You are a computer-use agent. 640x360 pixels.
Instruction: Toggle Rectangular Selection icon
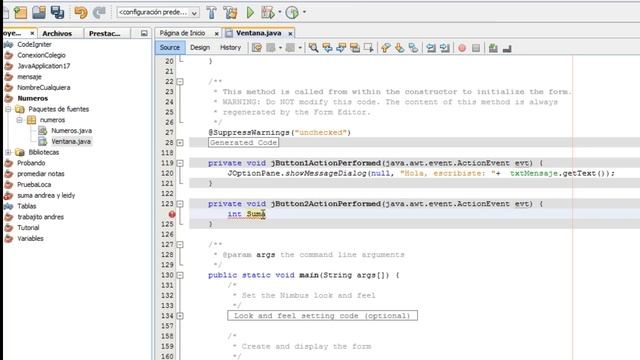coord(369,48)
